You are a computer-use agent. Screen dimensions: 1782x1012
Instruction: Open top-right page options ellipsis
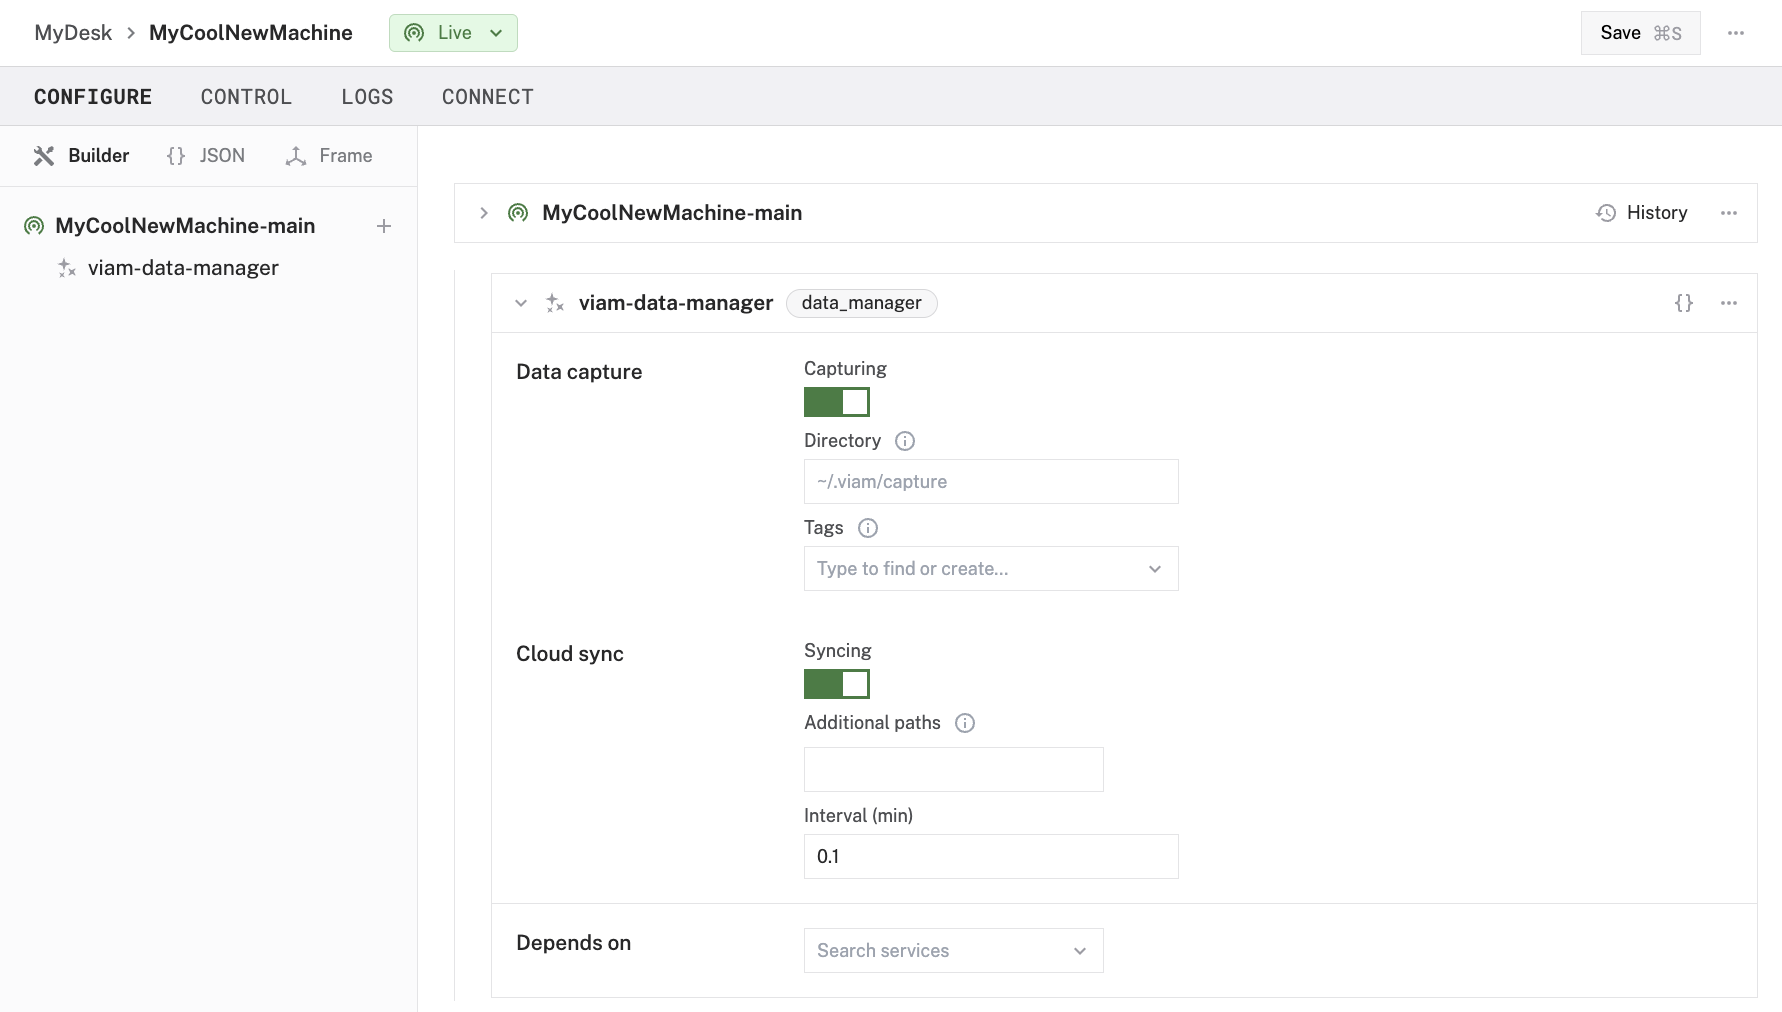pos(1736,33)
